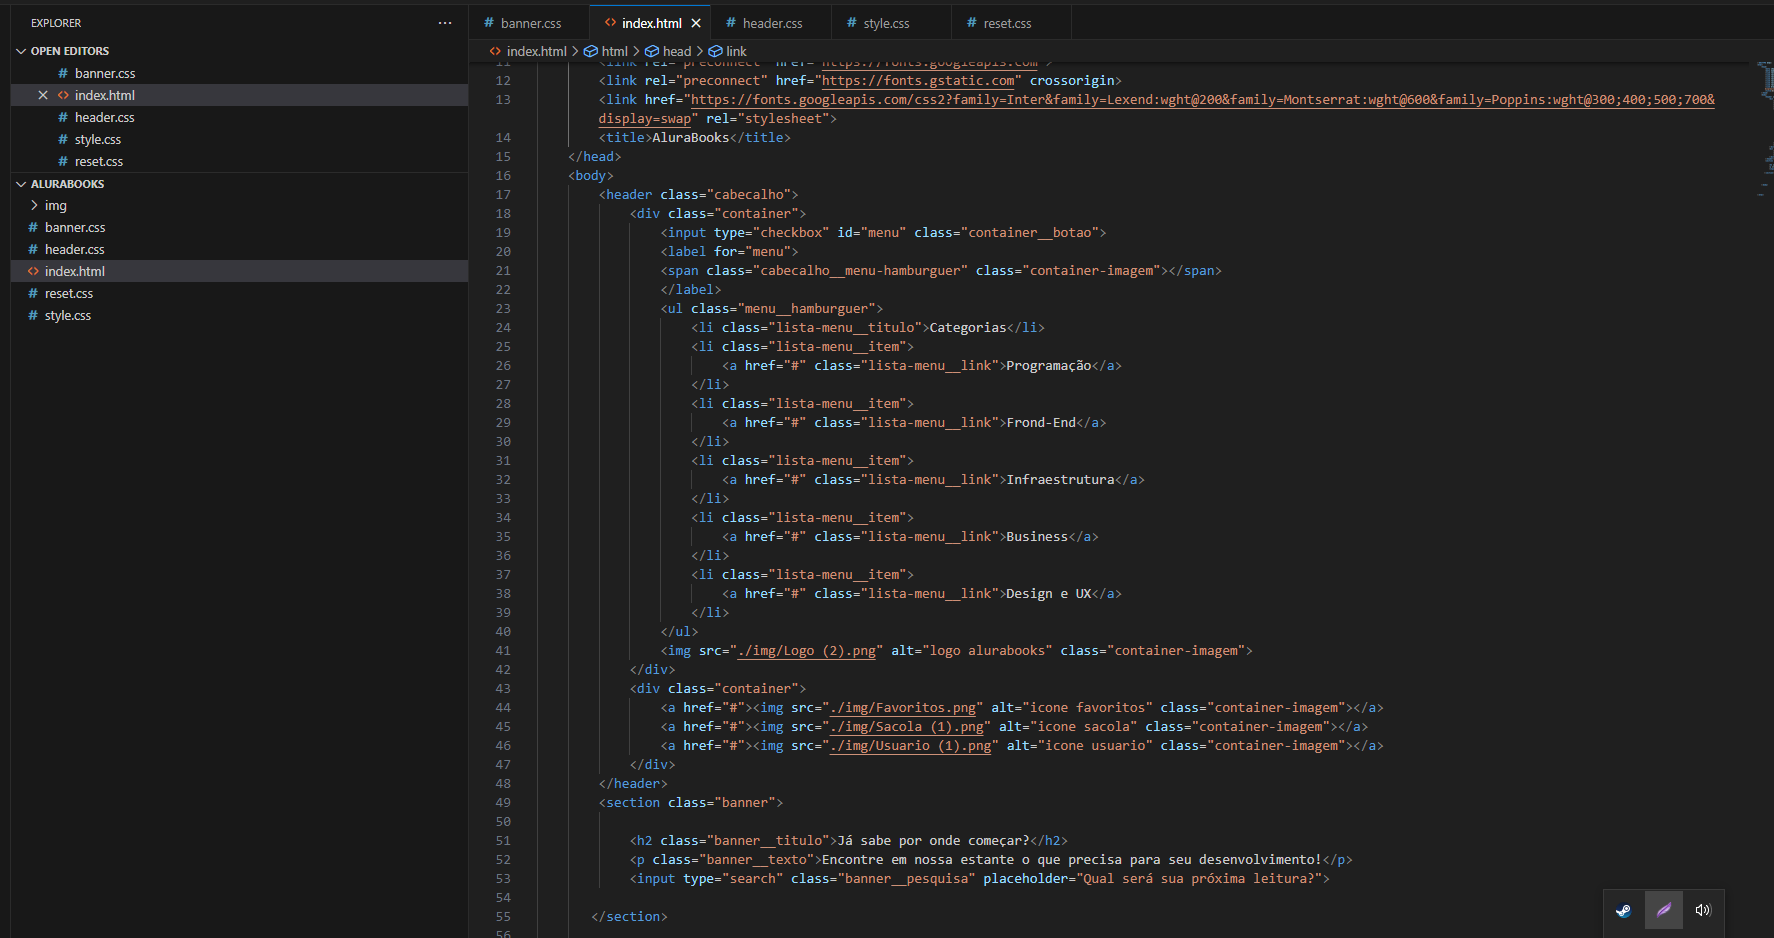Click hash icon of banner.css in ALURABOOKS folder
The width and height of the screenshot is (1774, 938).
[33, 227]
